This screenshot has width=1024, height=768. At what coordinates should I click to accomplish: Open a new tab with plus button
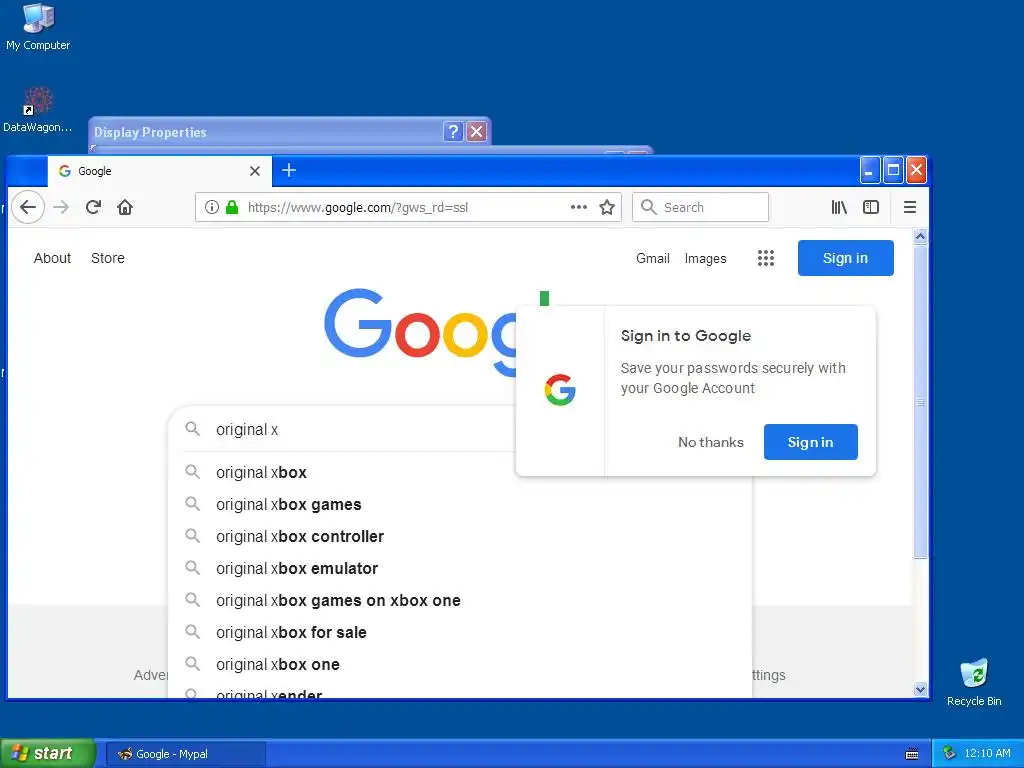point(289,170)
